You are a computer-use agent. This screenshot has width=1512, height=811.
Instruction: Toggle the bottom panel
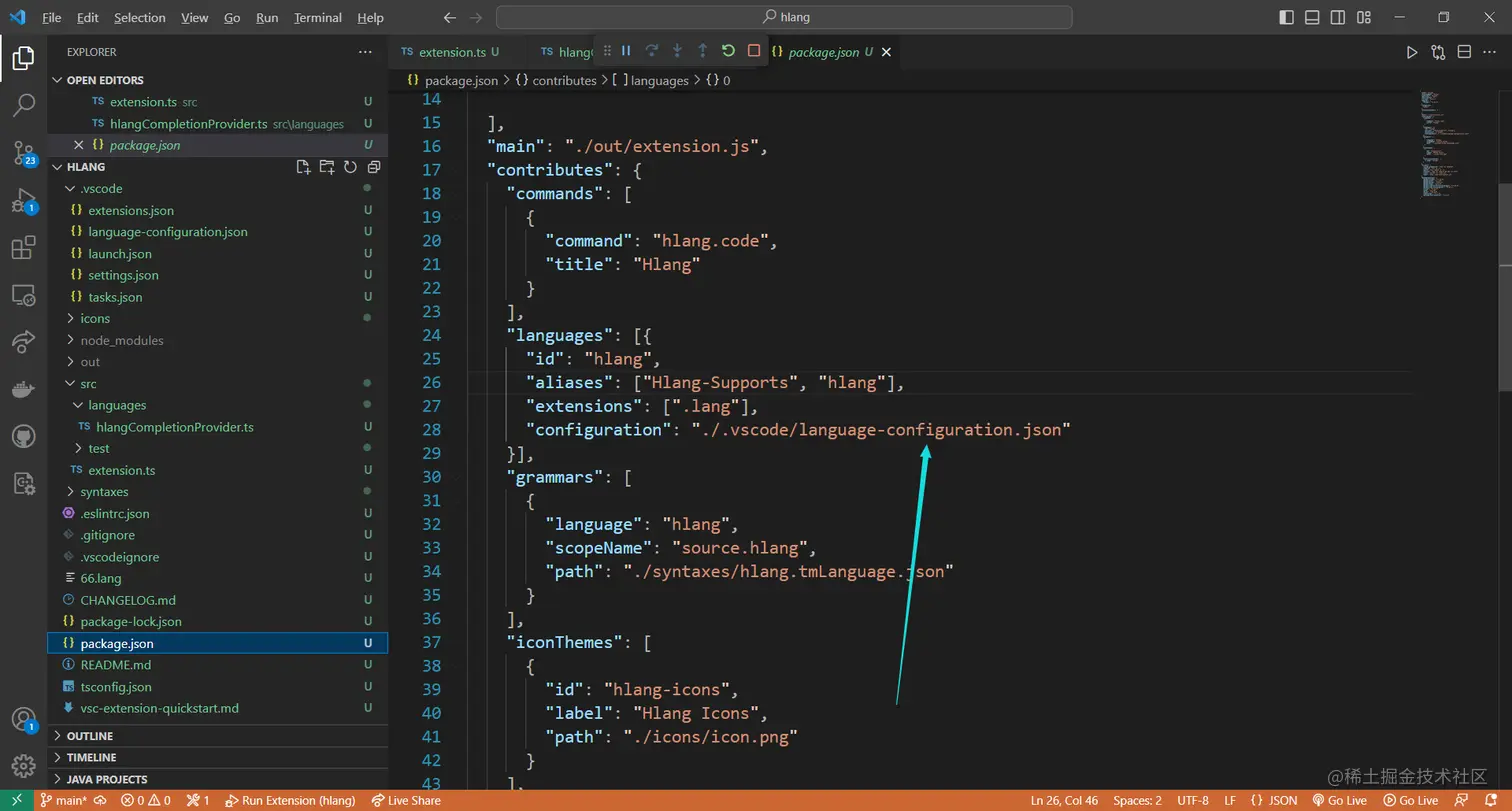[1312, 17]
